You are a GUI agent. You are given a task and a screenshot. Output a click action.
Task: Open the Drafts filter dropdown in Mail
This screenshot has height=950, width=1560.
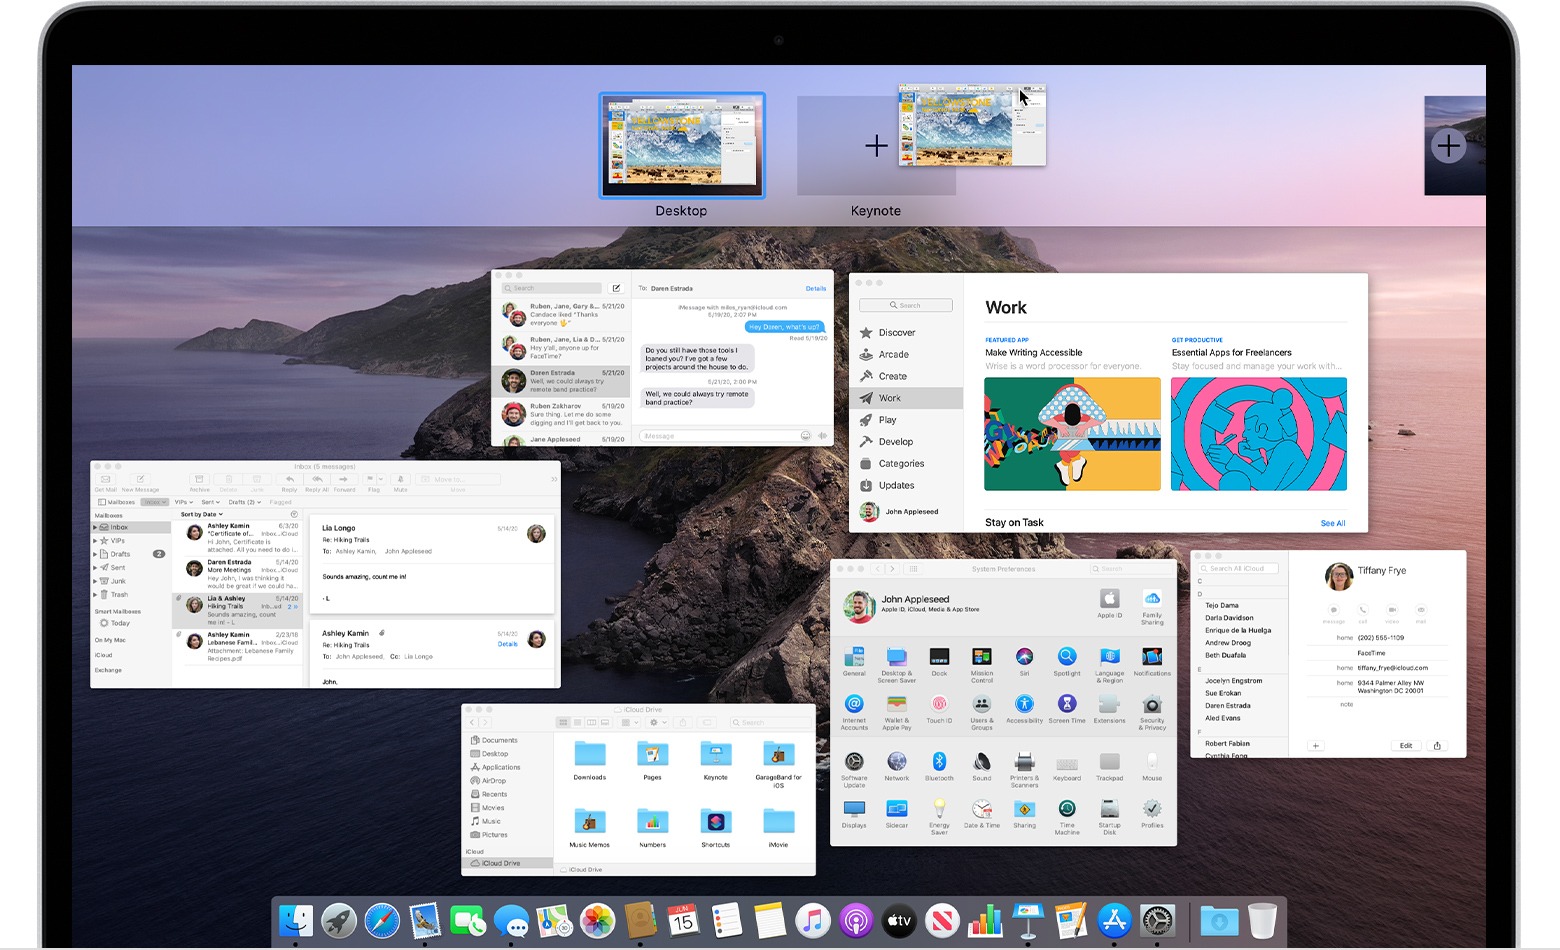244,502
